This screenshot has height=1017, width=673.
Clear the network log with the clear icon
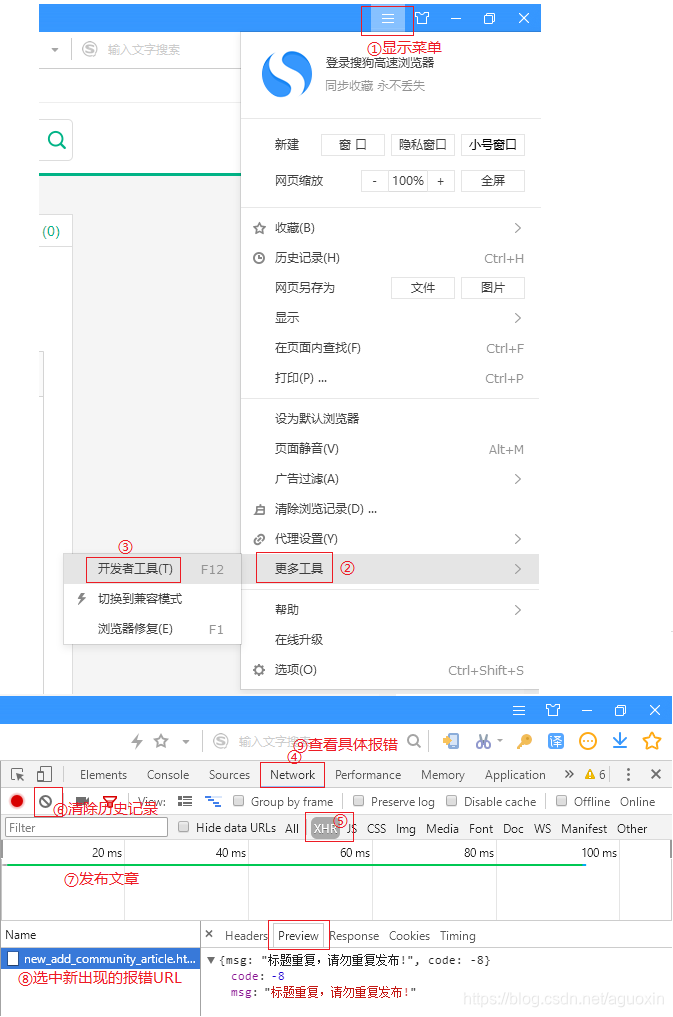coord(45,802)
